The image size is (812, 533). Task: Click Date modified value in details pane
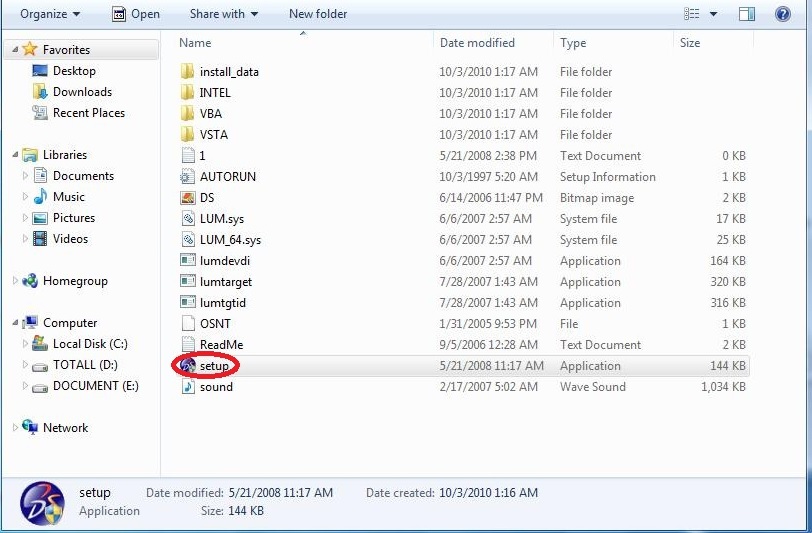[x=281, y=493]
